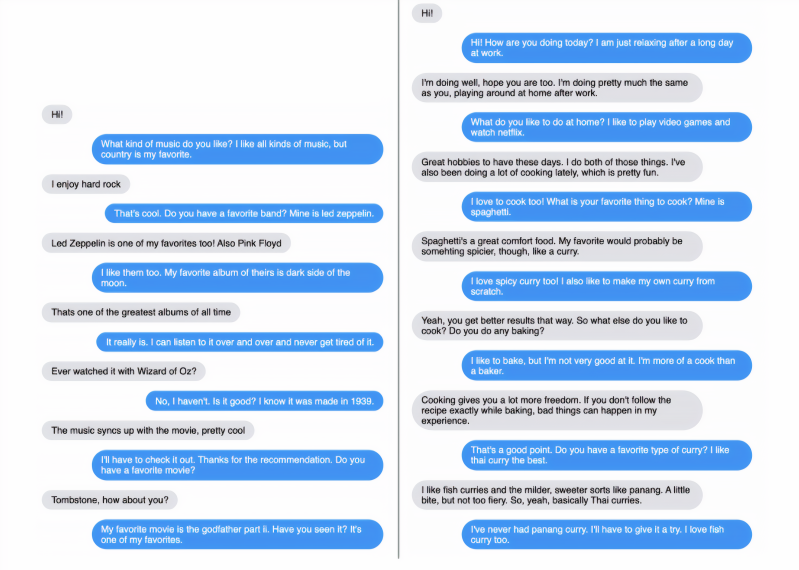
Task: Click the first "Hi!" bubble in left conversation
Action: coord(56,115)
